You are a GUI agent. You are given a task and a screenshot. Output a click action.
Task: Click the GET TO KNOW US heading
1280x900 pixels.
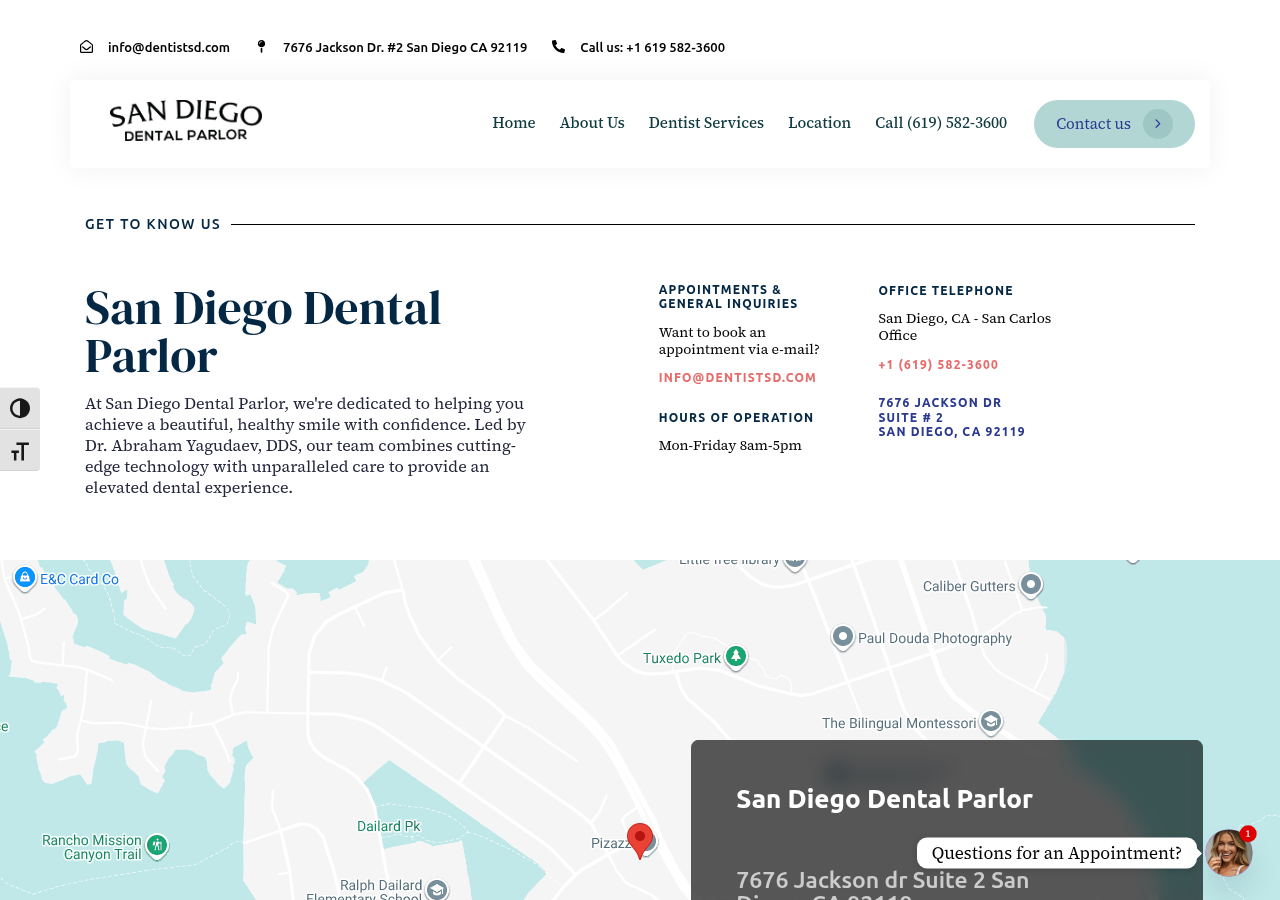click(x=153, y=224)
